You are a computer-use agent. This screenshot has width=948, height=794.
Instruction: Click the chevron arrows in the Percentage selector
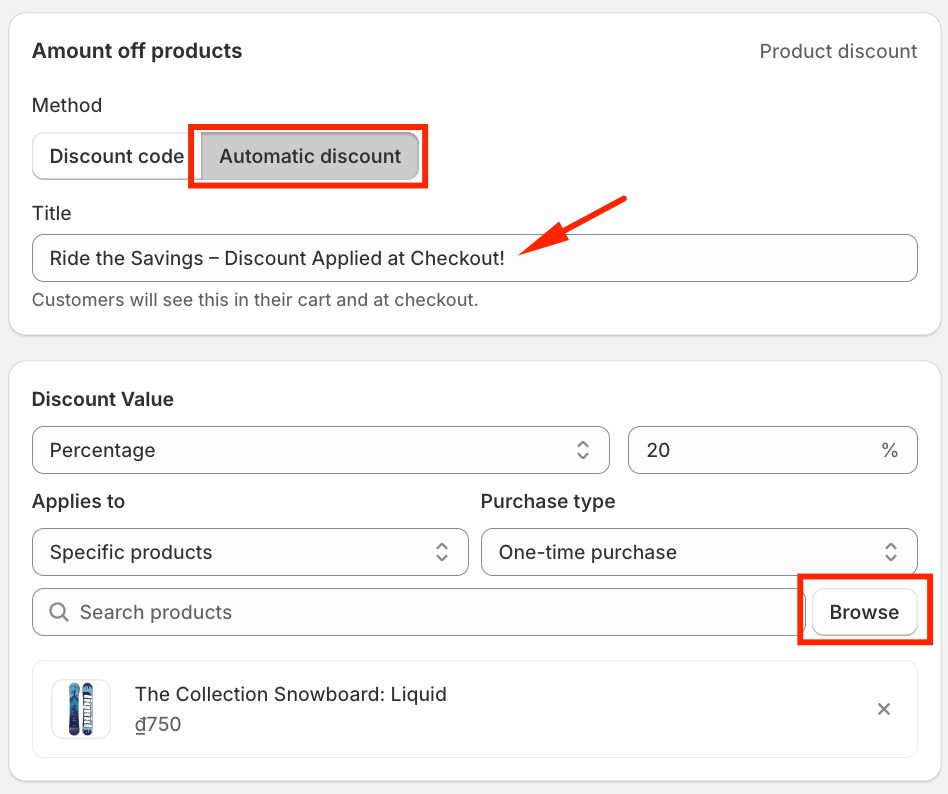tap(583, 450)
